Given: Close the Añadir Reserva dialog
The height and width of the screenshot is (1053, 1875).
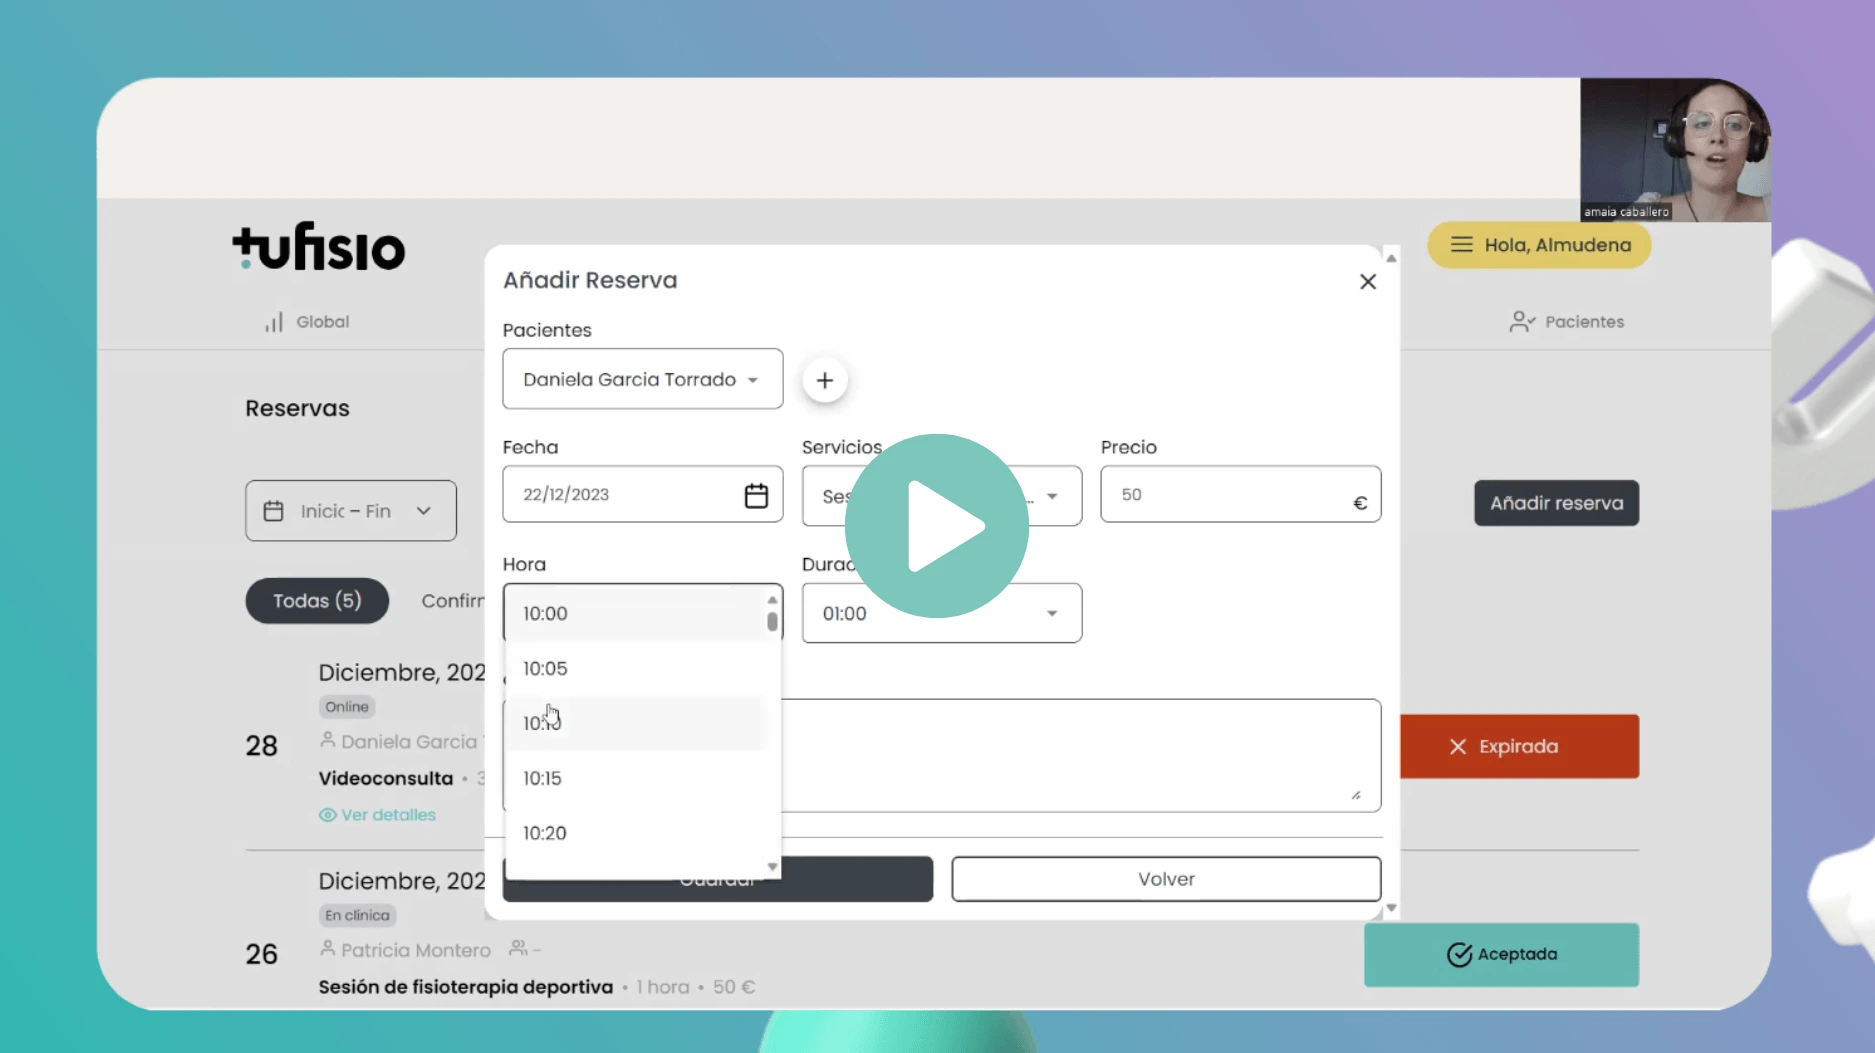Looking at the screenshot, I should coord(1368,282).
